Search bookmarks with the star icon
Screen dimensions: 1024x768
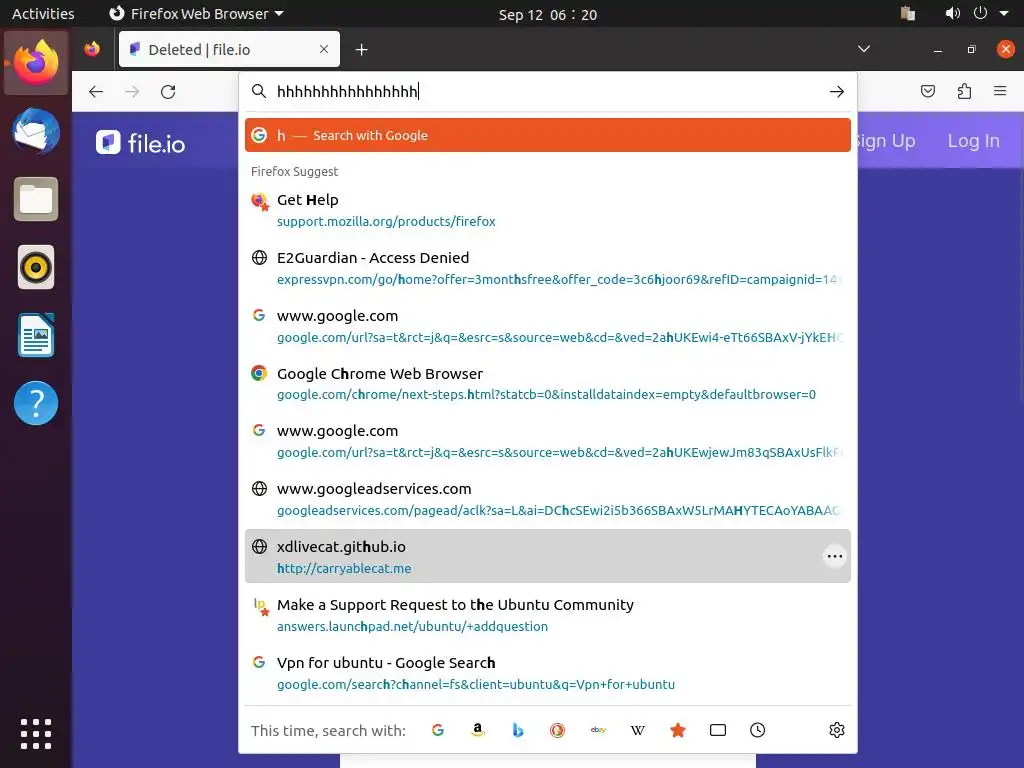tap(678, 730)
